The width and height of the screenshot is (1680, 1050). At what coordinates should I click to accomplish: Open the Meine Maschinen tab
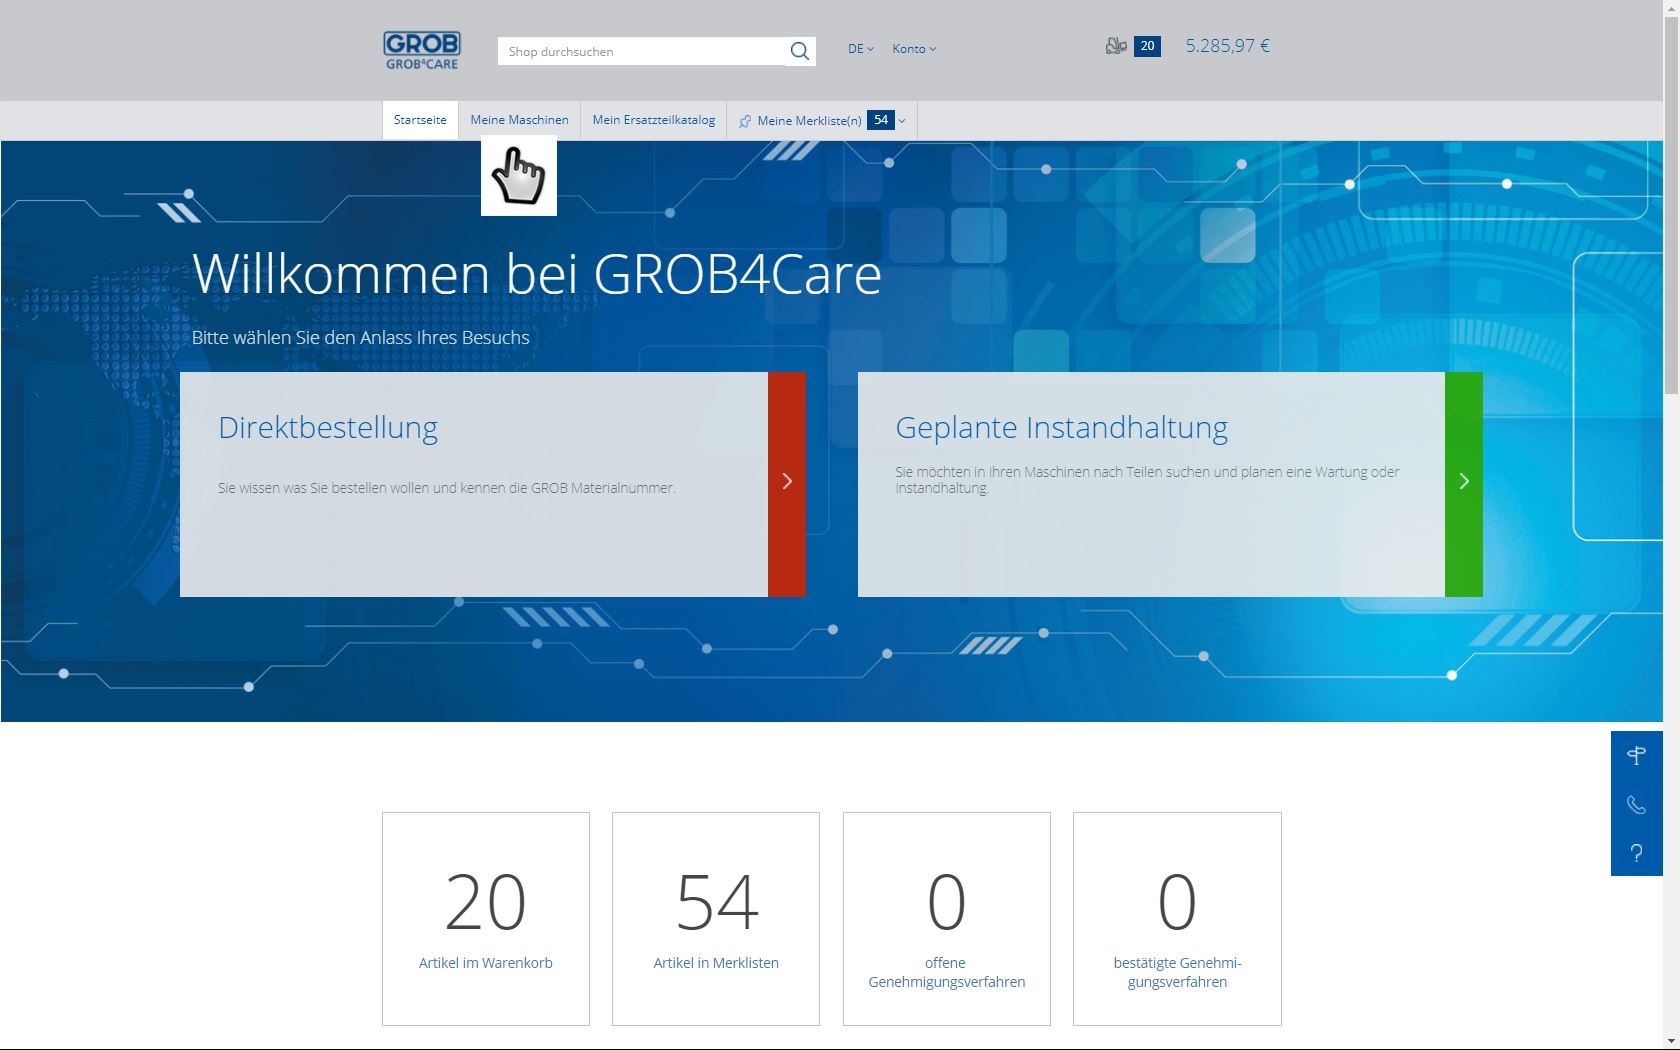click(519, 120)
